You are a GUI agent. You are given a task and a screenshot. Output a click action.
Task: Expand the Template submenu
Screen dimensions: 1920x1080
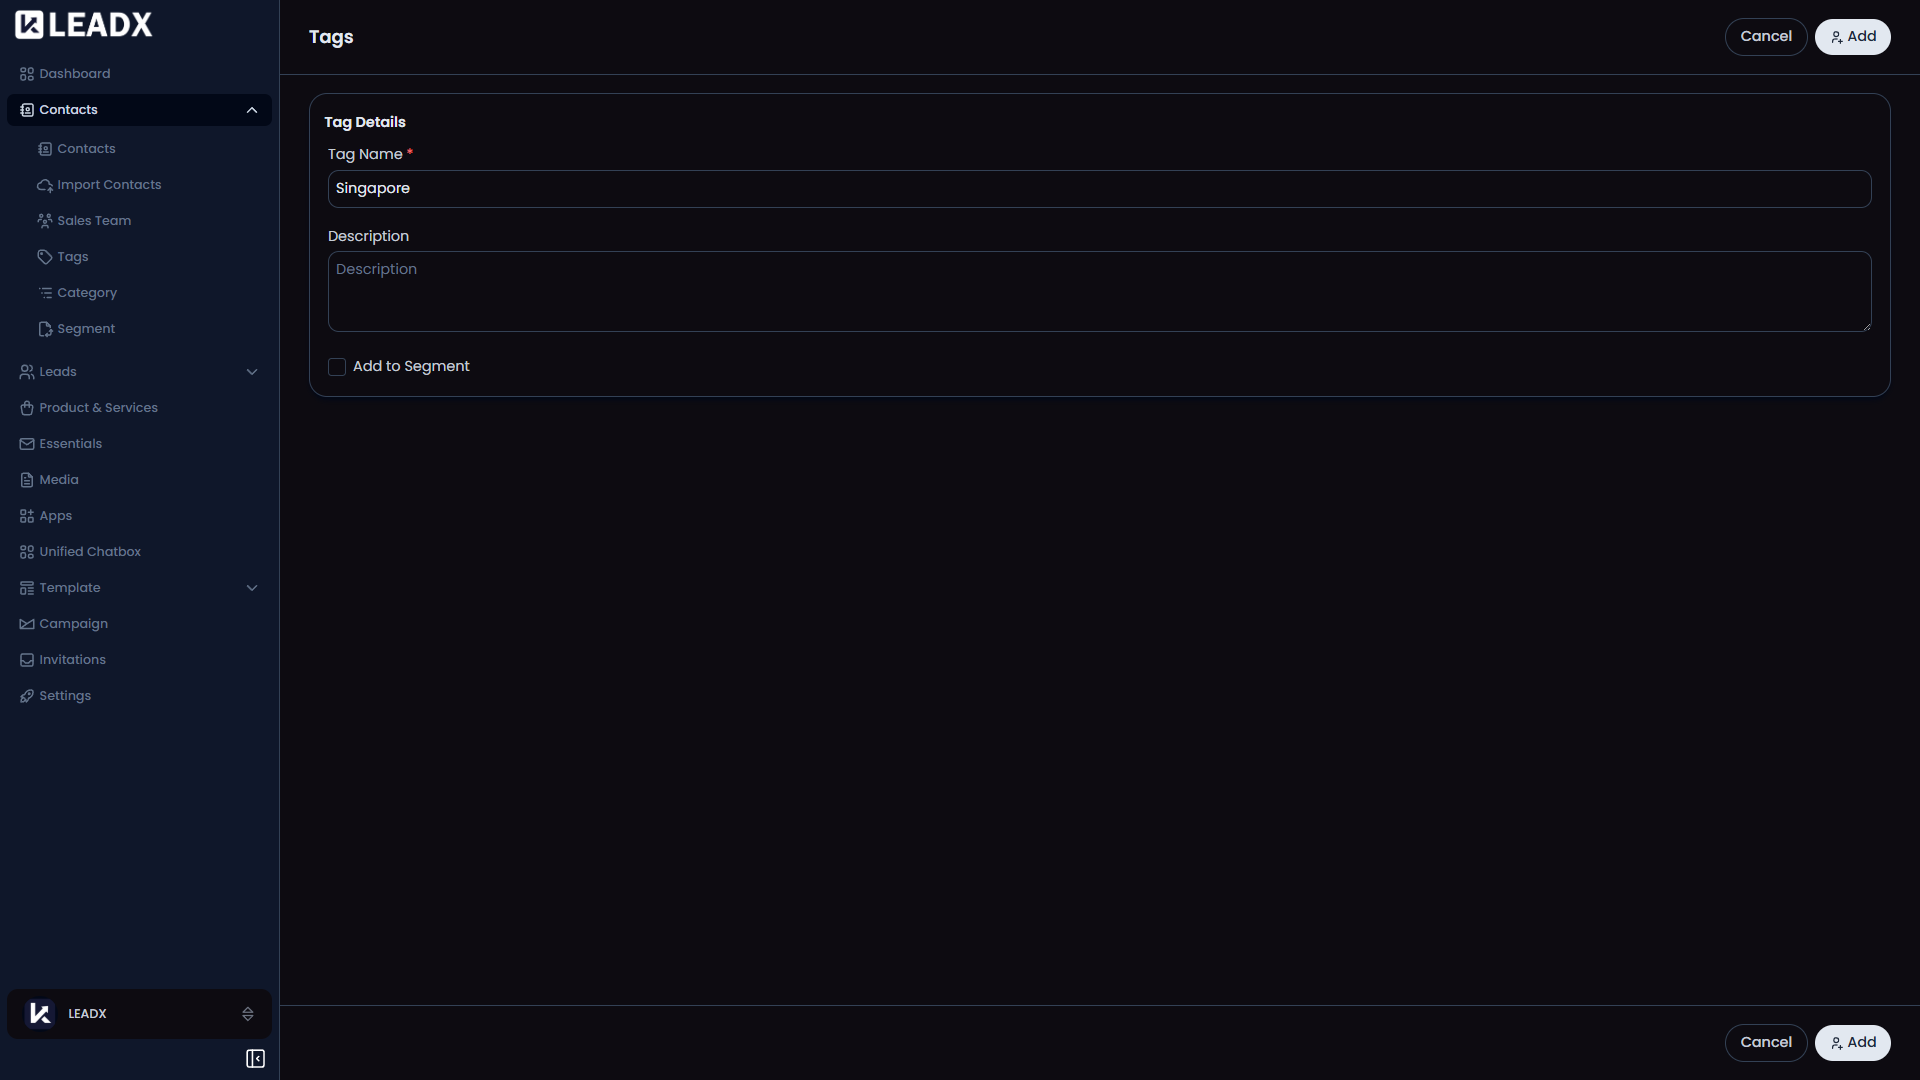click(252, 588)
